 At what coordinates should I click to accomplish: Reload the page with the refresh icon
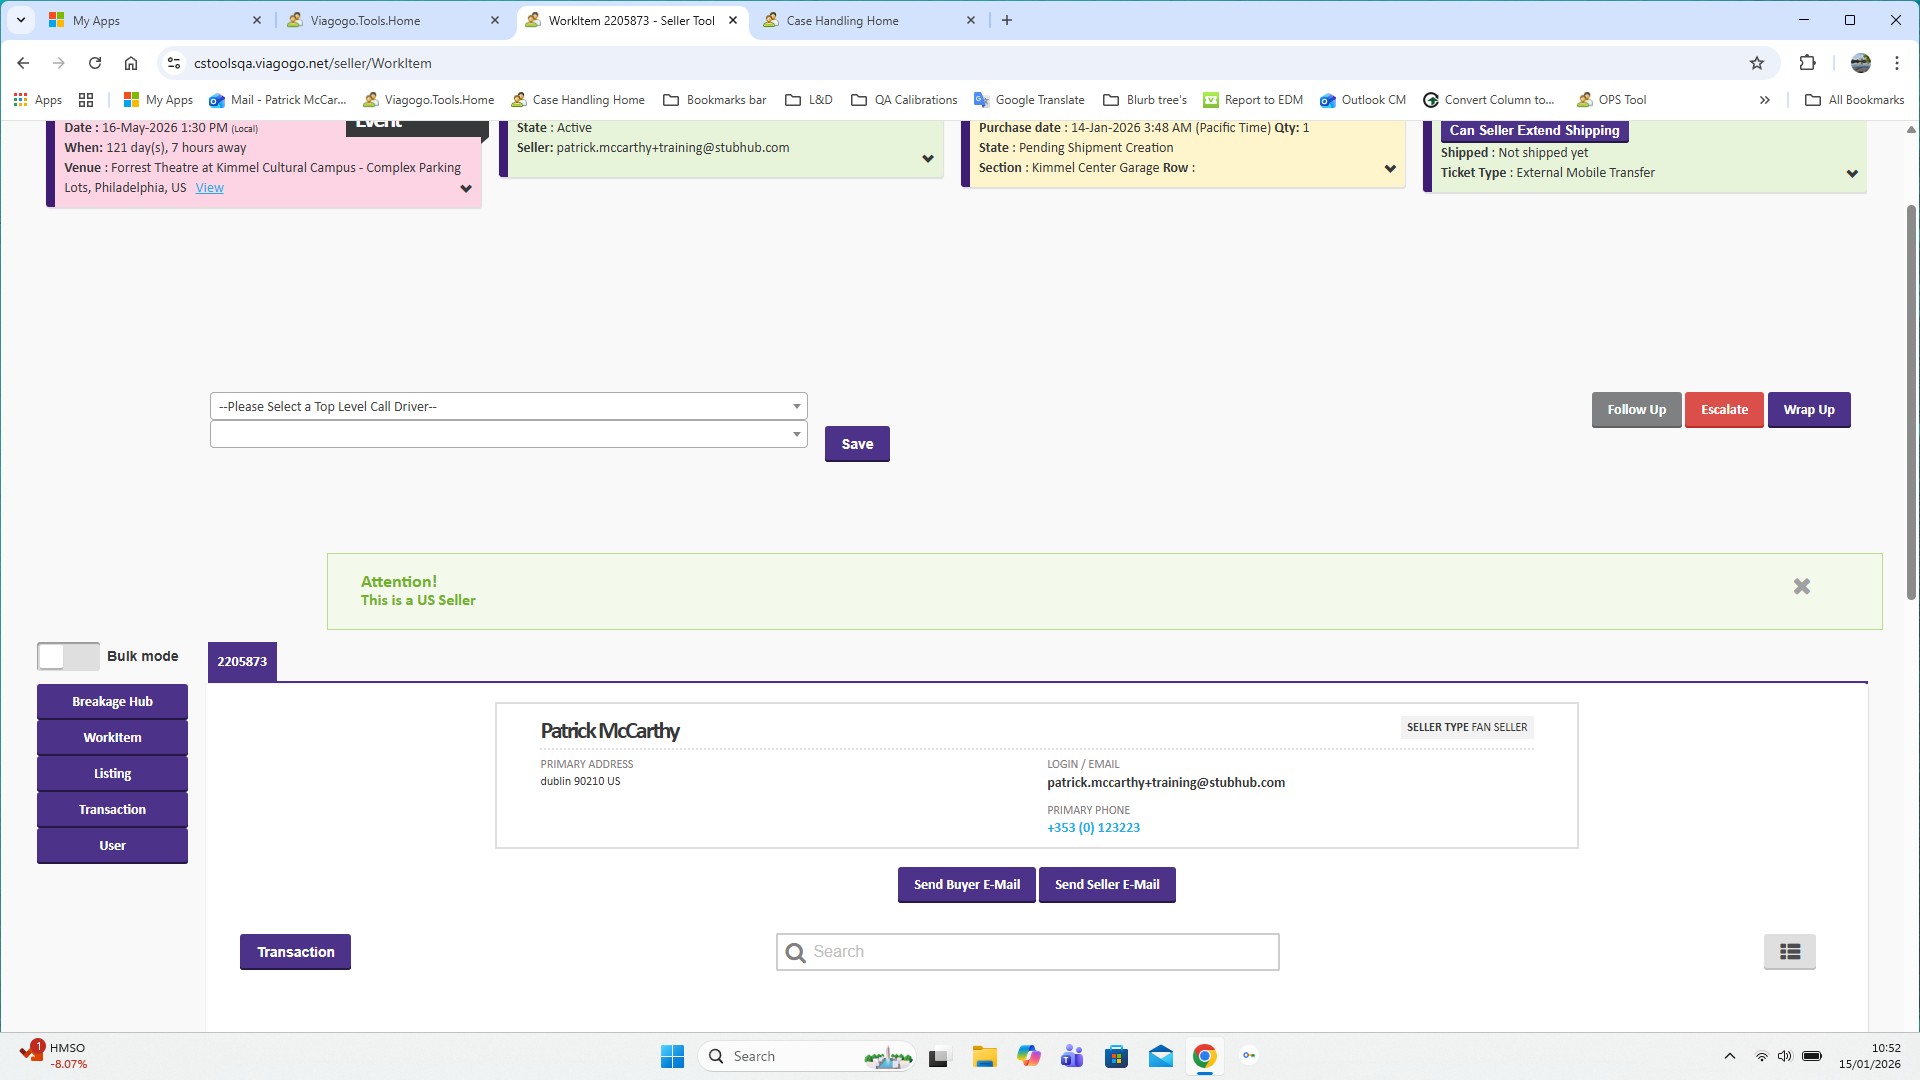[95, 63]
